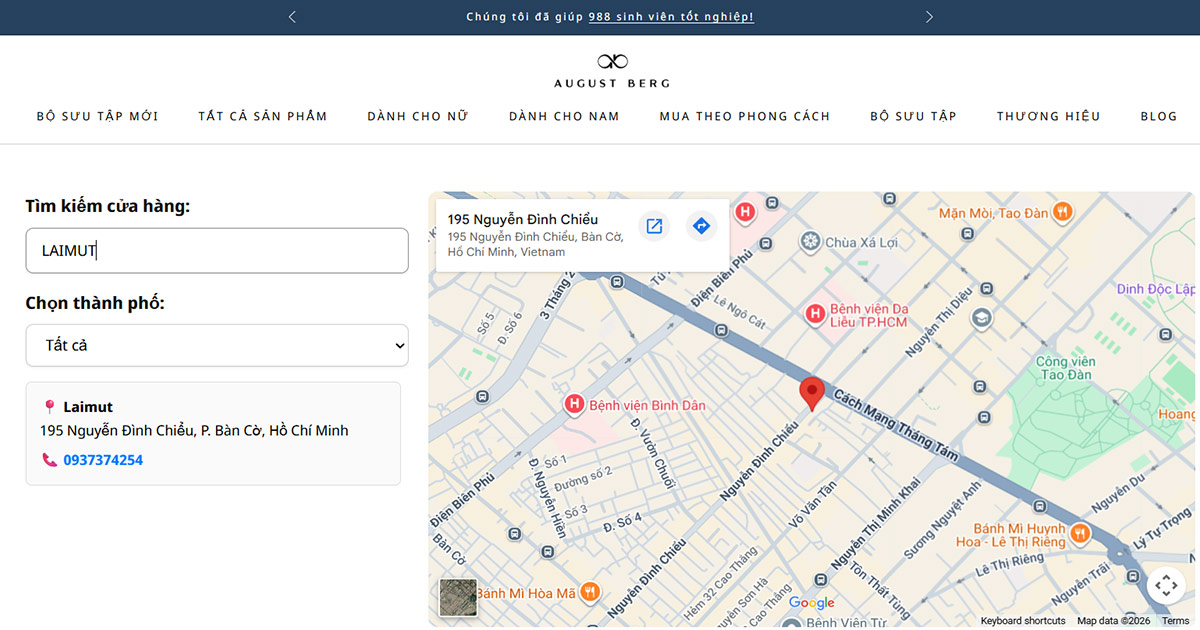Open the '988 sinh viên tốt nghiệp!' link

(671, 17)
